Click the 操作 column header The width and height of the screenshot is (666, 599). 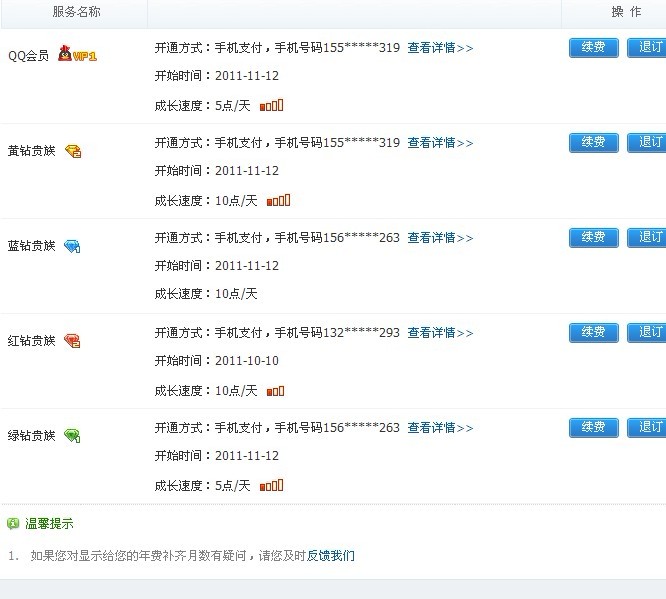626,12
